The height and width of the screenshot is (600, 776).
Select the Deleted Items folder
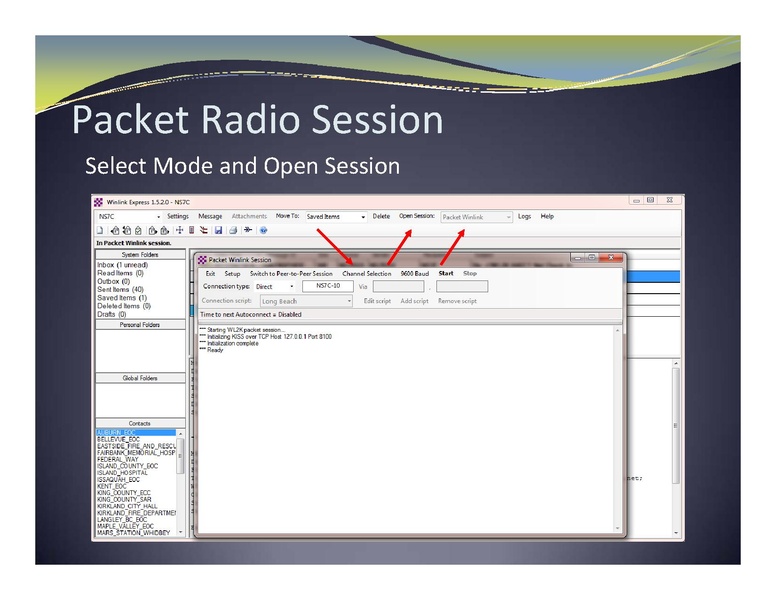click(x=124, y=306)
